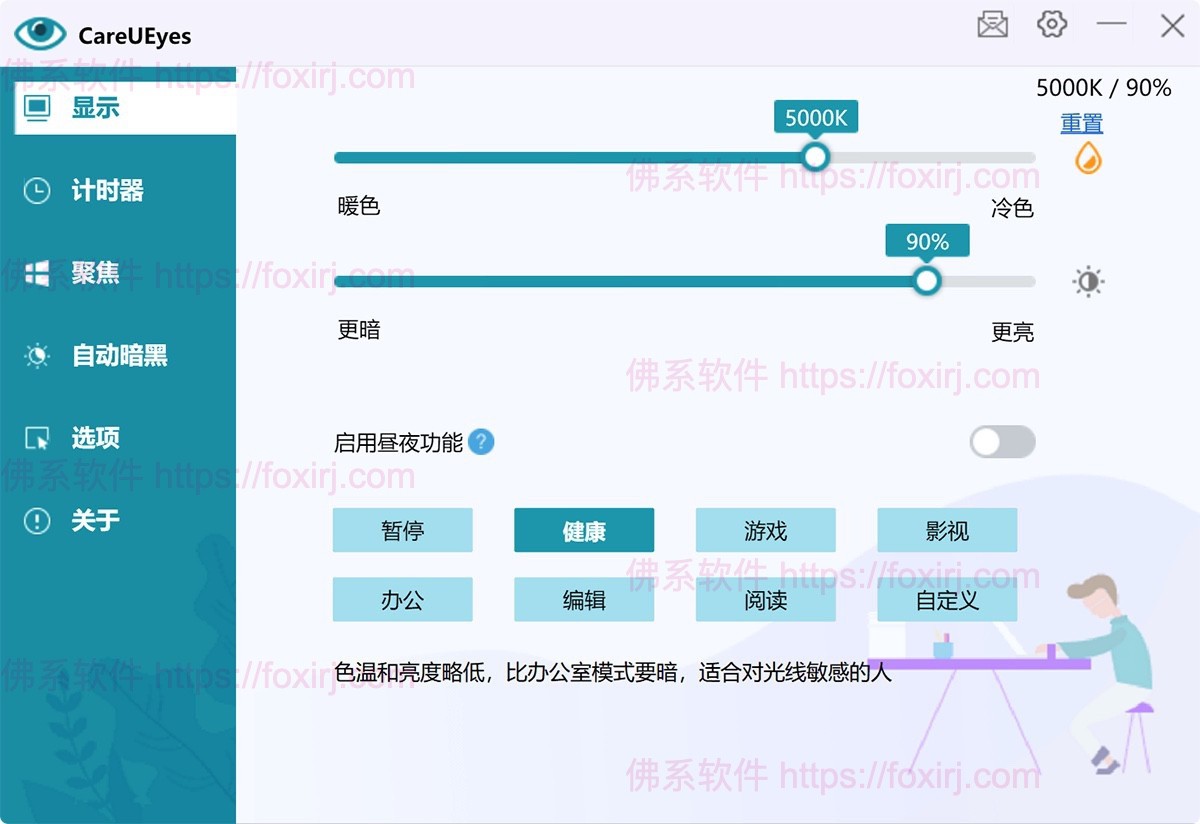Open the help question mark tooltip
This screenshot has height=824, width=1200.
tap(481, 442)
